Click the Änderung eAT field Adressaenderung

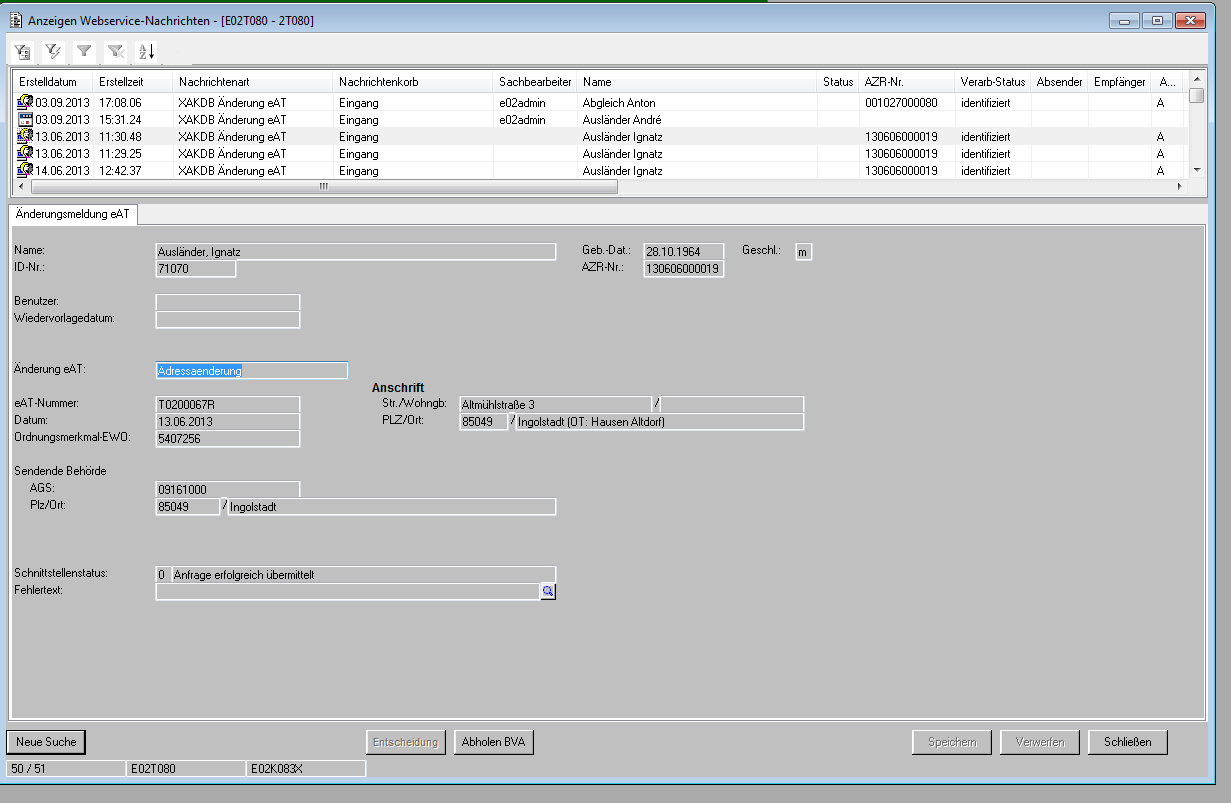[252, 370]
